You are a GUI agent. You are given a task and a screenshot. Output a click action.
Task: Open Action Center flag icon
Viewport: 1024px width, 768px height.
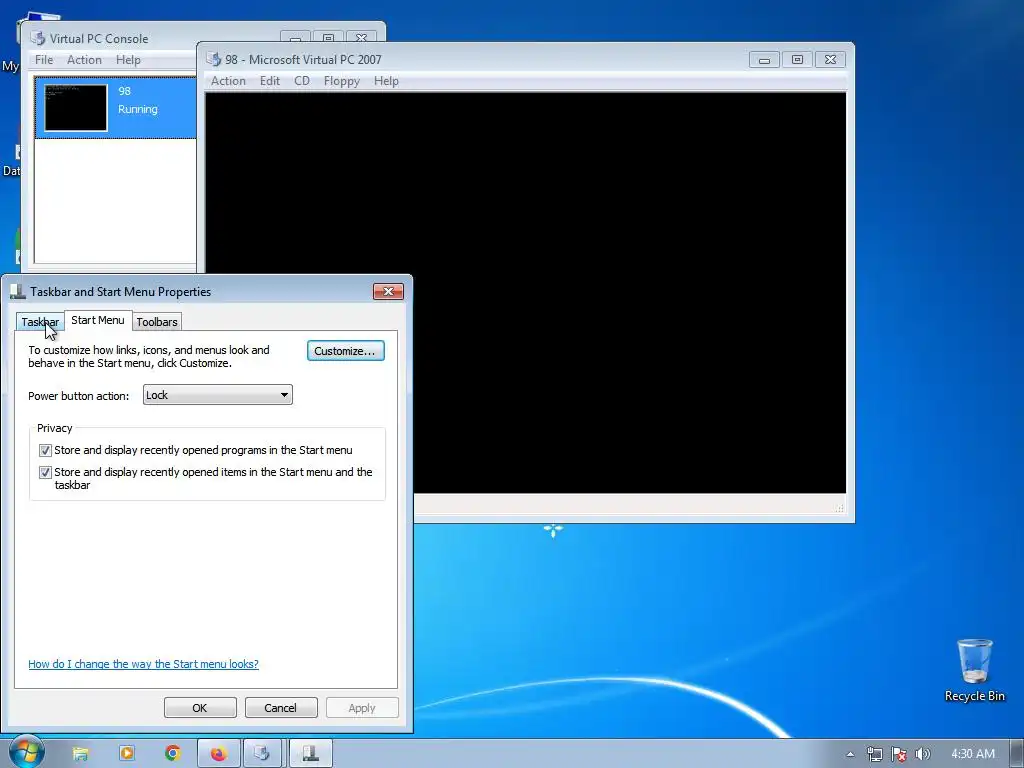[899, 754]
